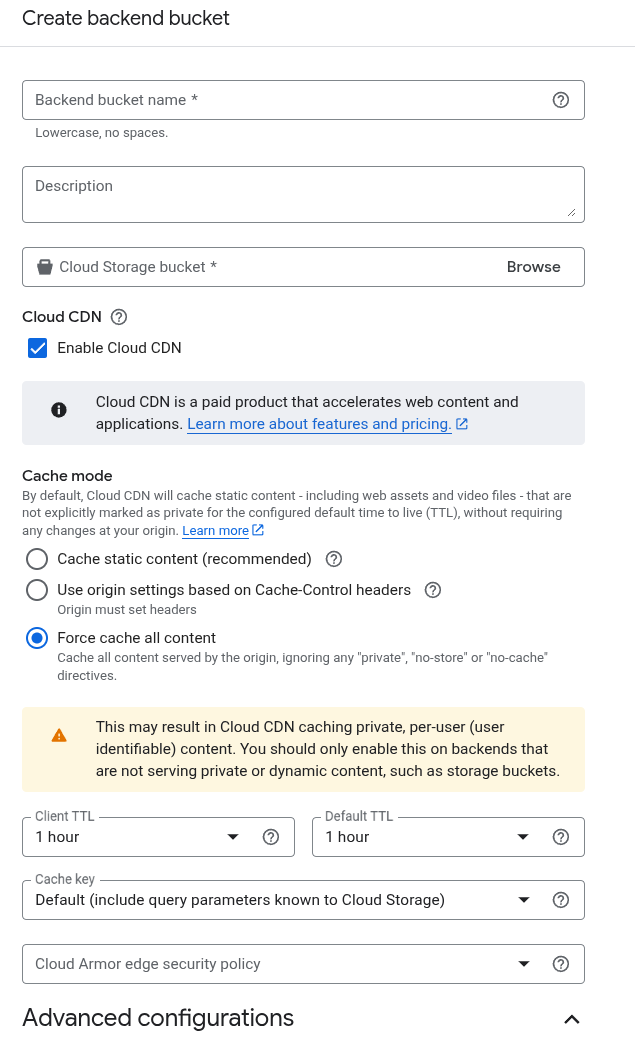Click Browse for Cloud Storage bucket
The height and width of the screenshot is (1040, 635).
pos(533,267)
